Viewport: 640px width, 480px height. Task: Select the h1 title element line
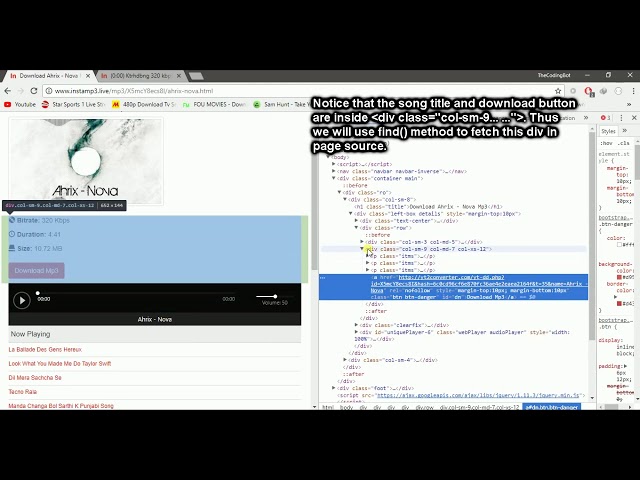[428, 207]
